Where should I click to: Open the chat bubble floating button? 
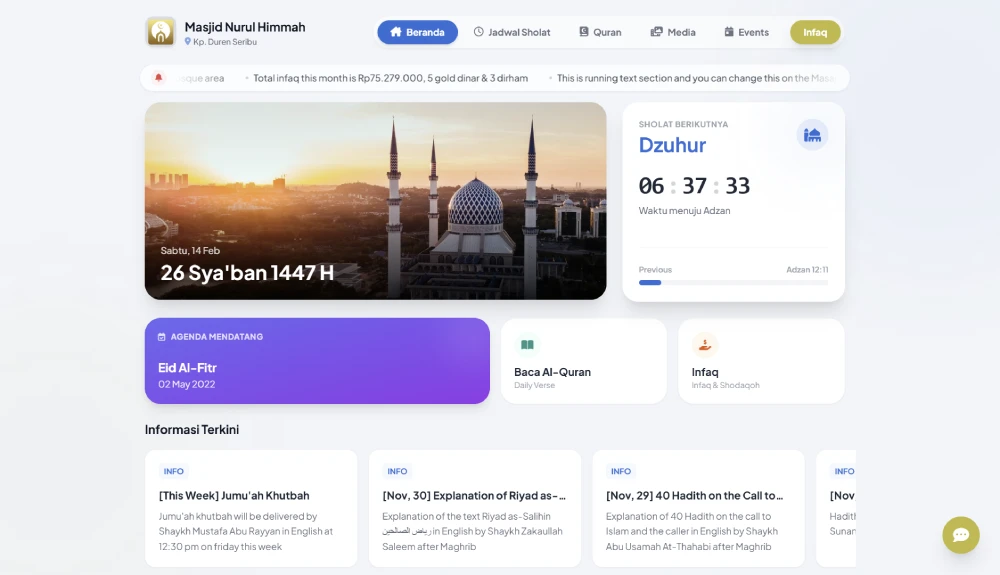pyautogui.click(x=960, y=535)
